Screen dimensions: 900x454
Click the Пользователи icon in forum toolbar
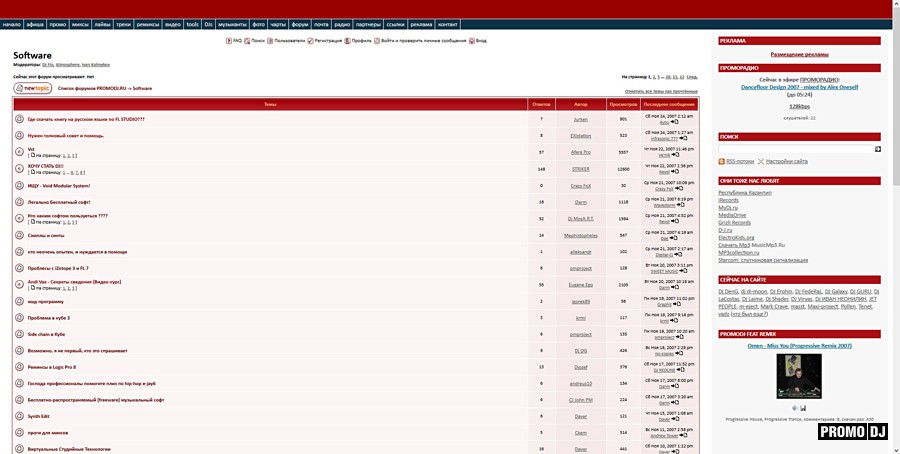(x=270, y=41)
